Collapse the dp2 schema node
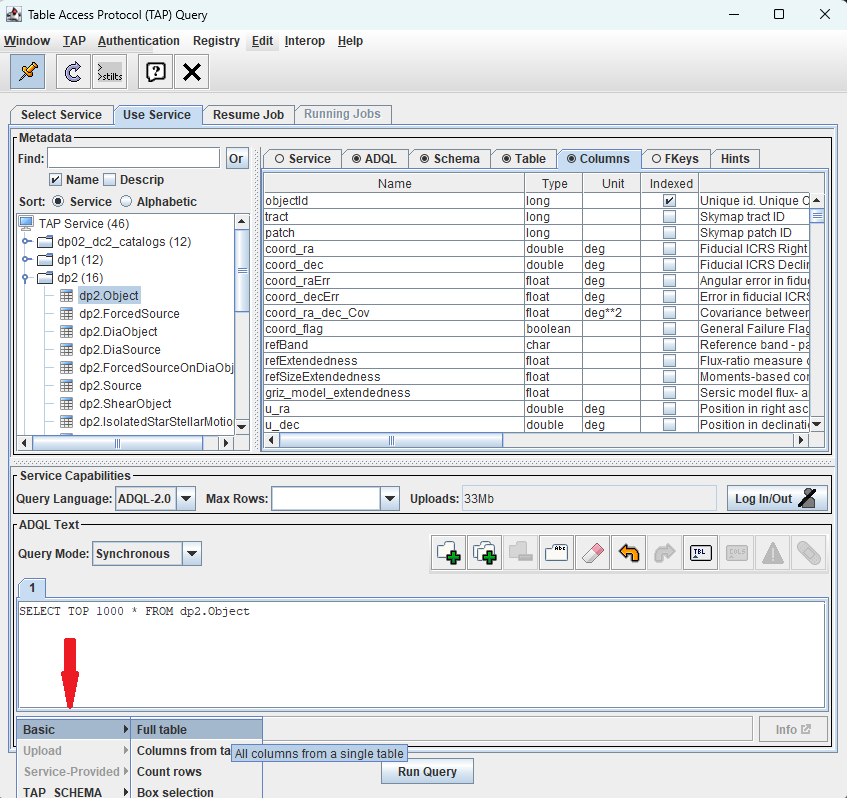Image resolution: width=847 pixels, height=798 pixels. click(25, 278)
